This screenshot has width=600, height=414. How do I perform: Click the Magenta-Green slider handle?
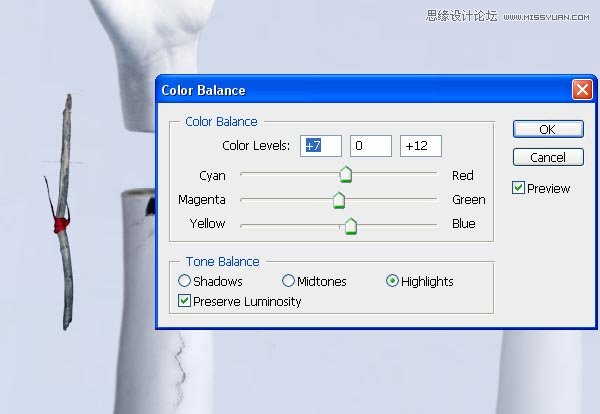(339, 200)
